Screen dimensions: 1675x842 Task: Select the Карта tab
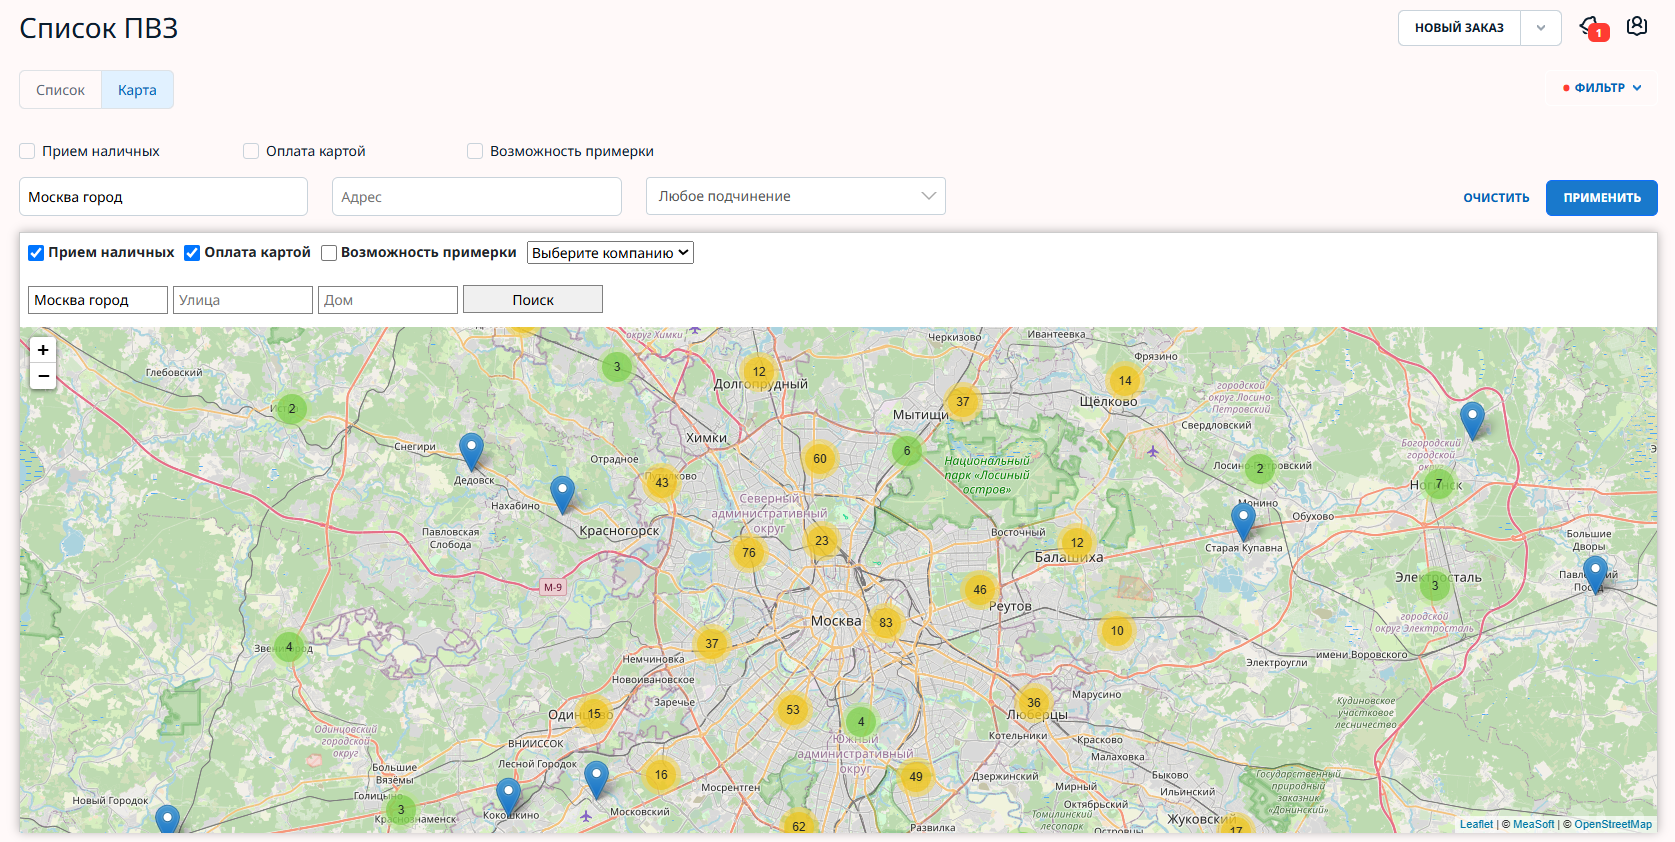137,90
